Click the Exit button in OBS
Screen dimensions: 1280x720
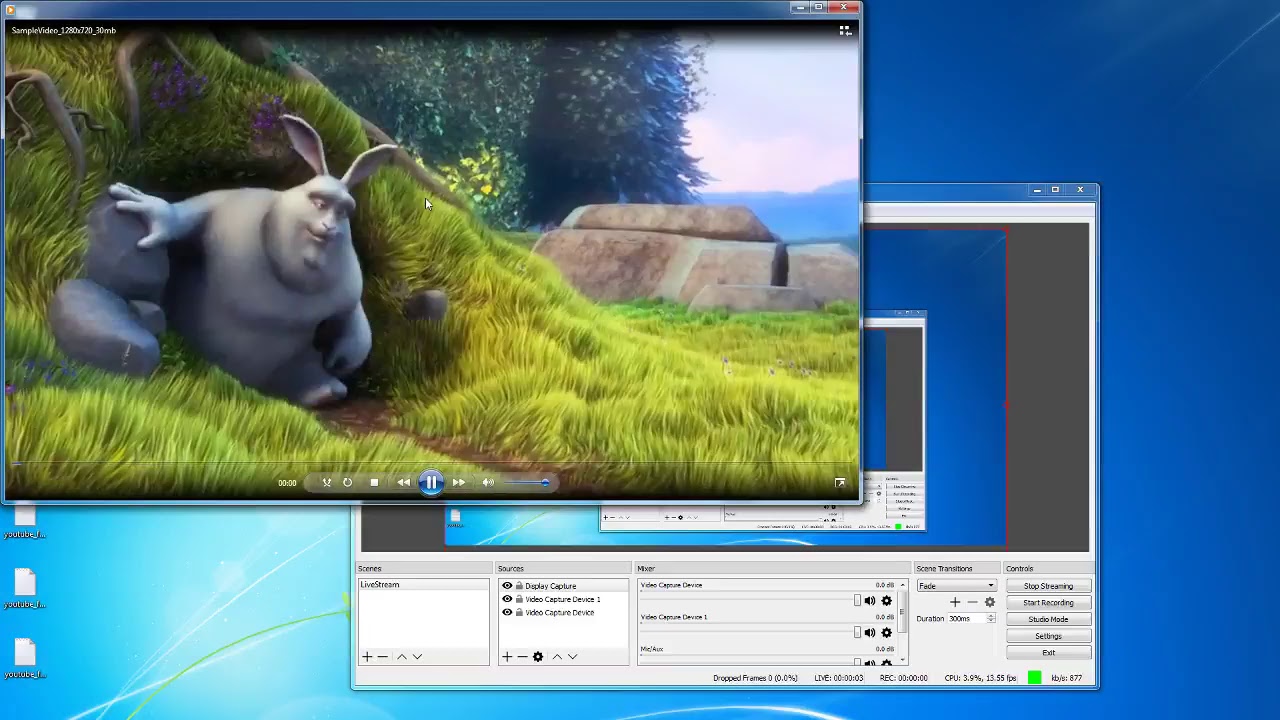1048,652
